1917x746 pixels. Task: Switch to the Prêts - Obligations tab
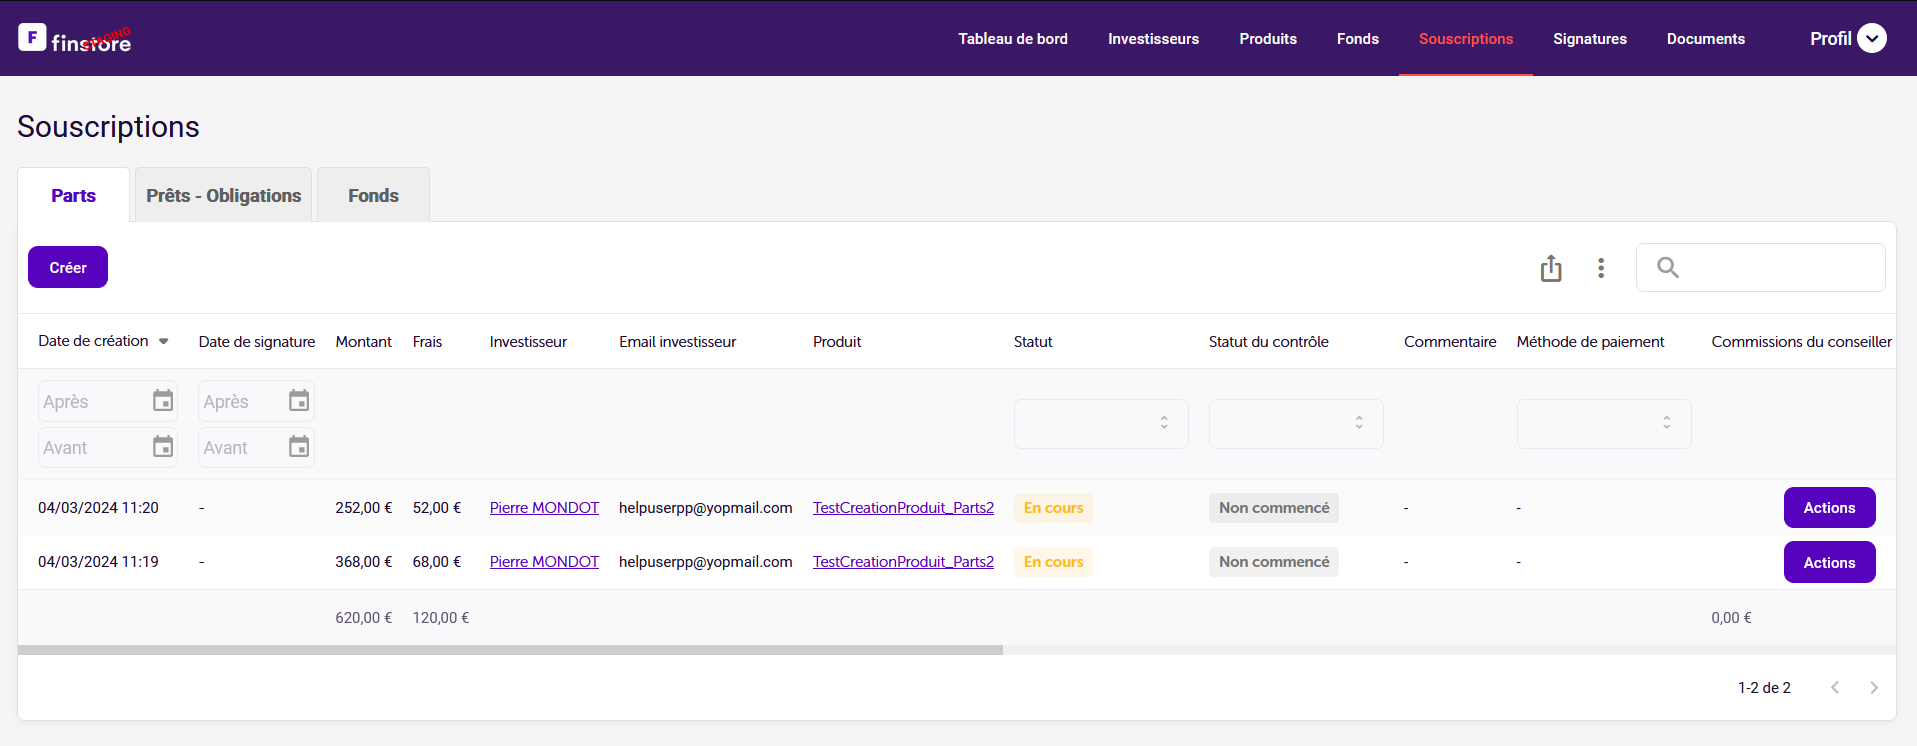tap(223, 196)
